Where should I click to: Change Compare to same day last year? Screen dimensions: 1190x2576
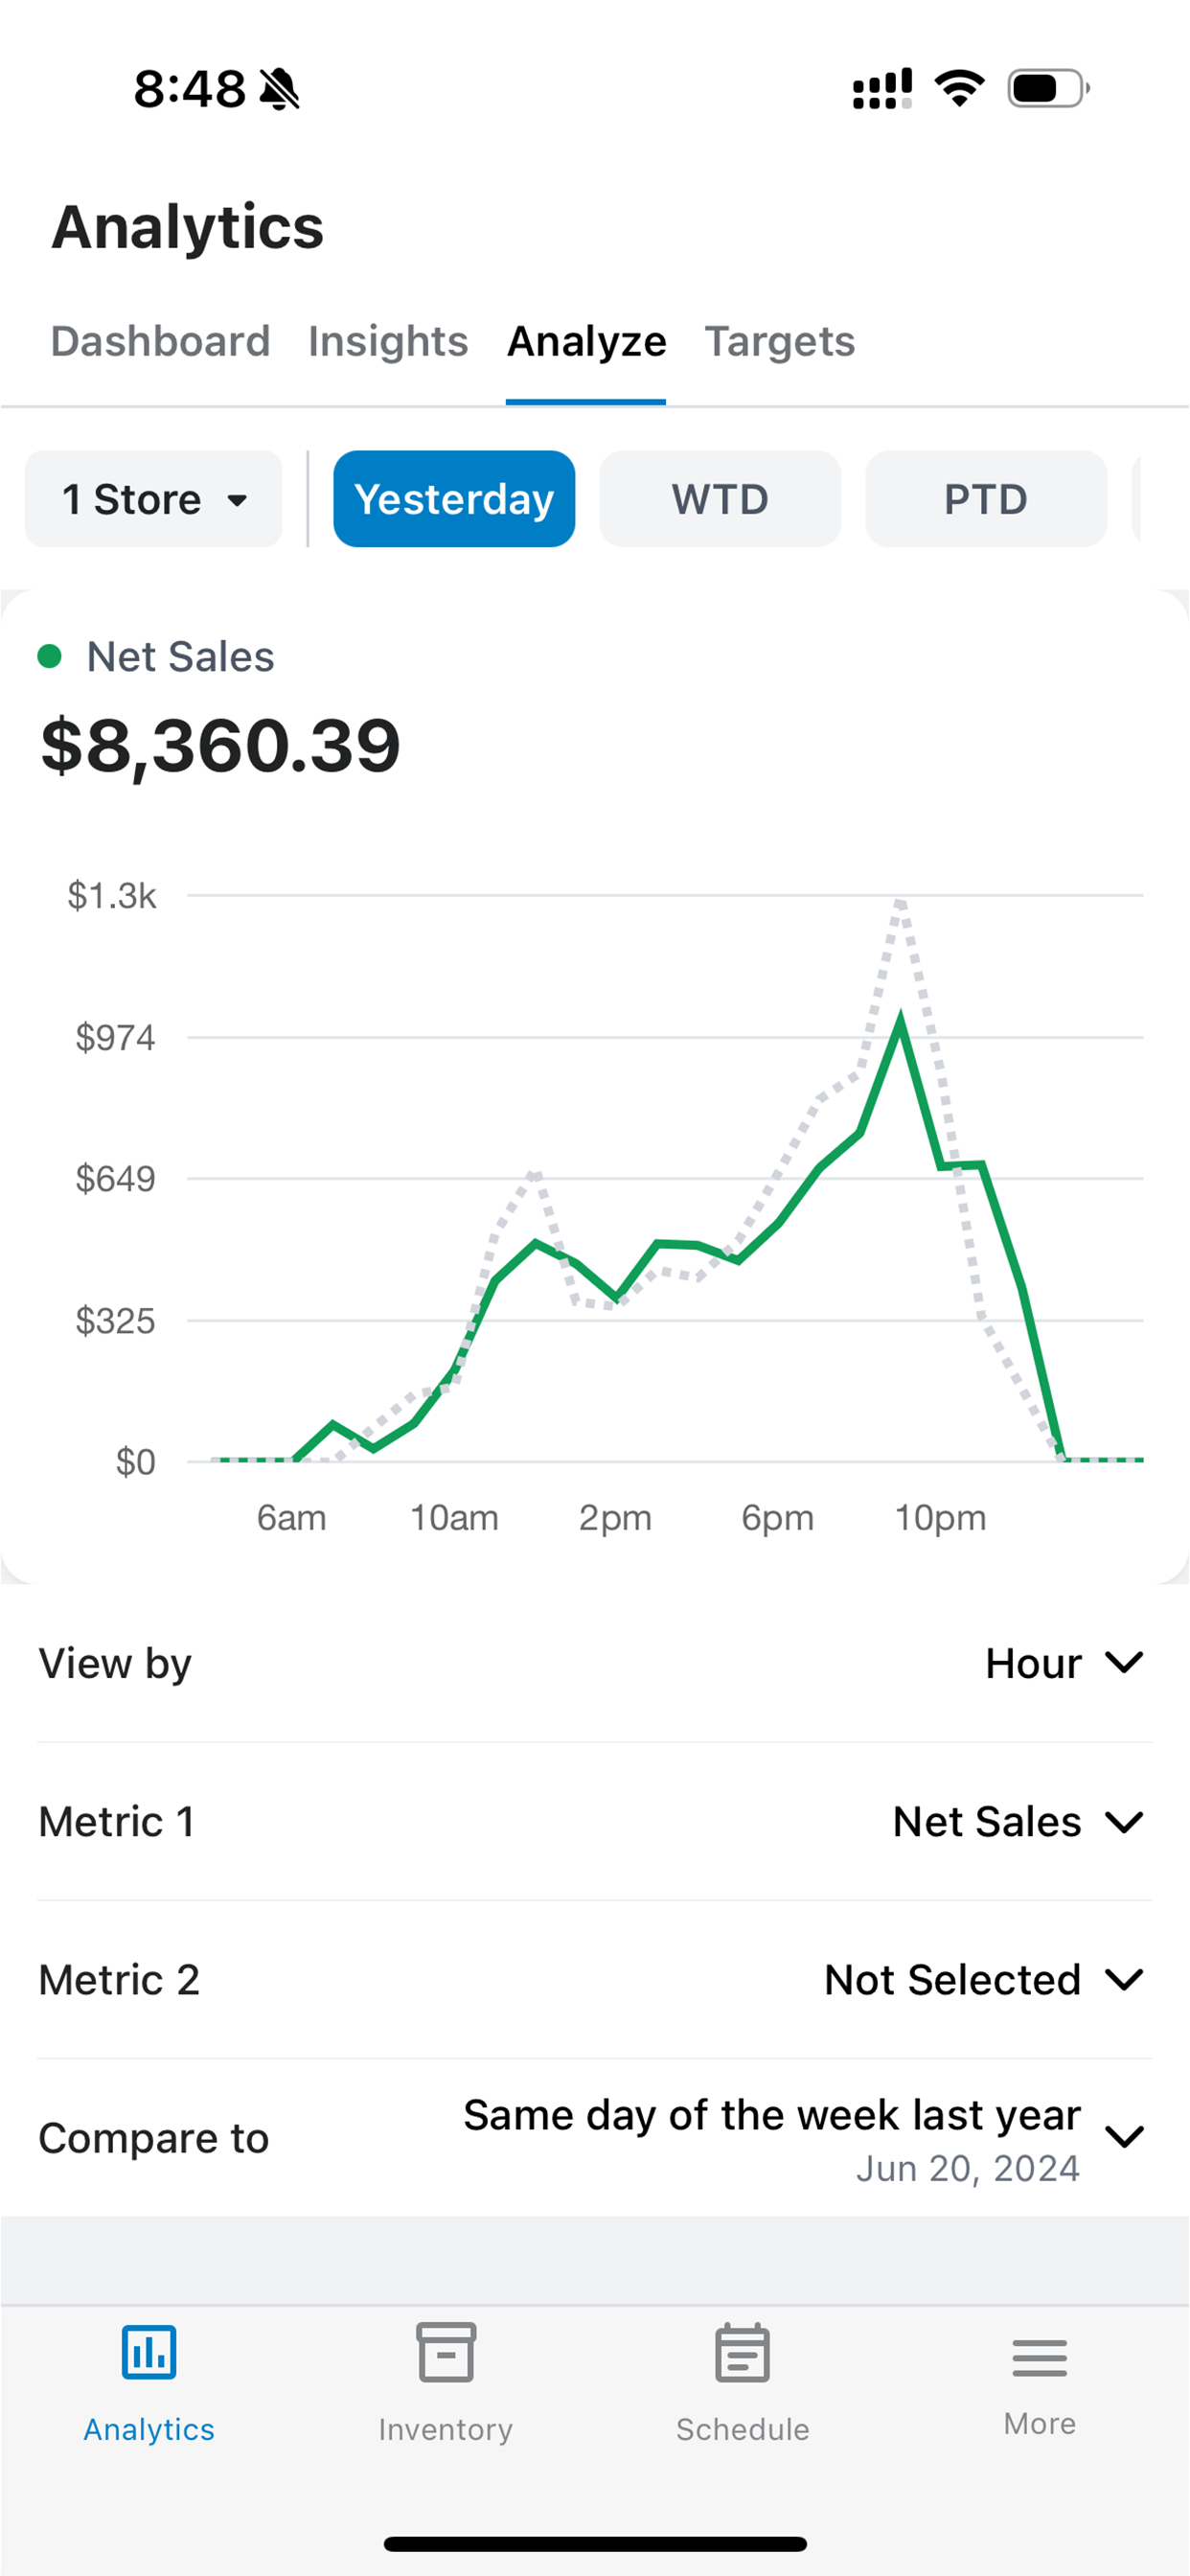pos(595,2138)
